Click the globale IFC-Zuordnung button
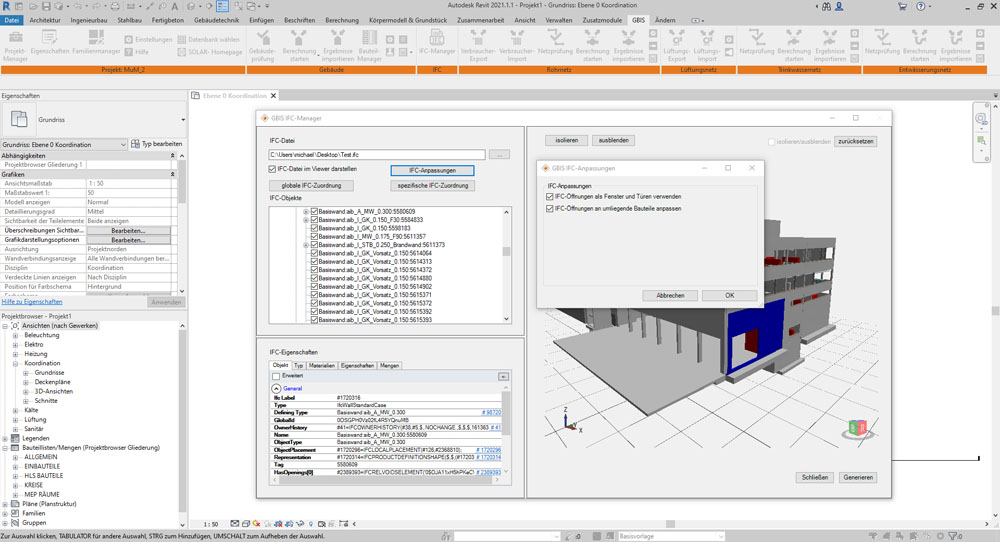Image resolution: width=1000 pixels, height=542 pixels. point(311,186)
